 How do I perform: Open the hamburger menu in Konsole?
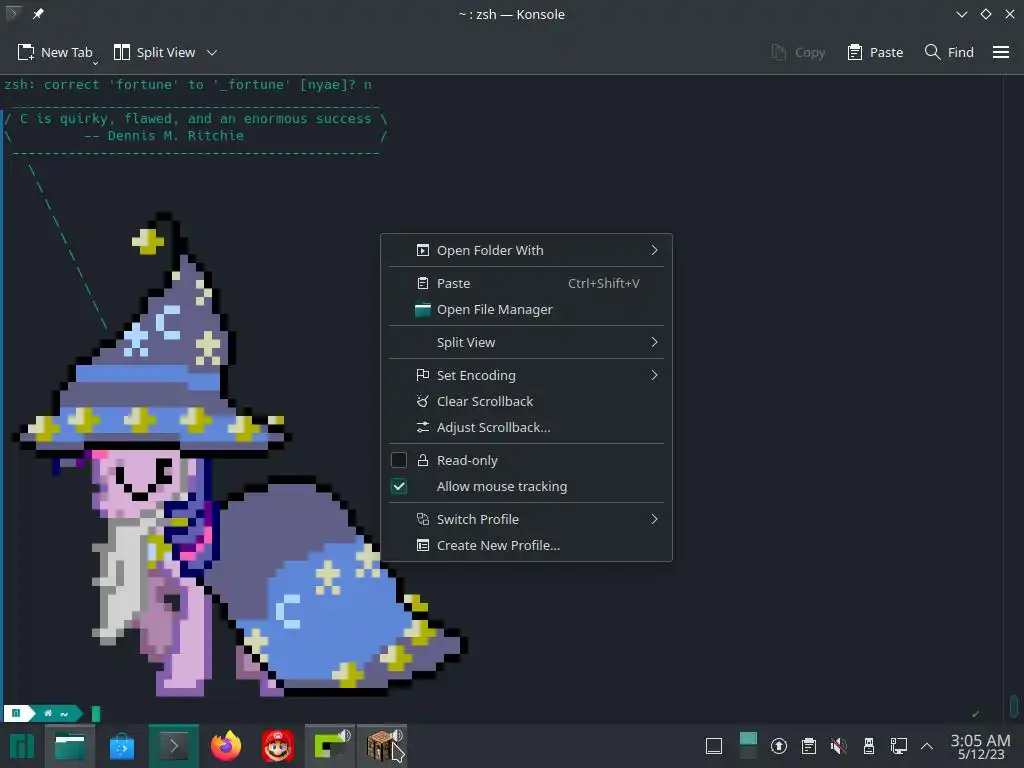tap(1001, 52)
